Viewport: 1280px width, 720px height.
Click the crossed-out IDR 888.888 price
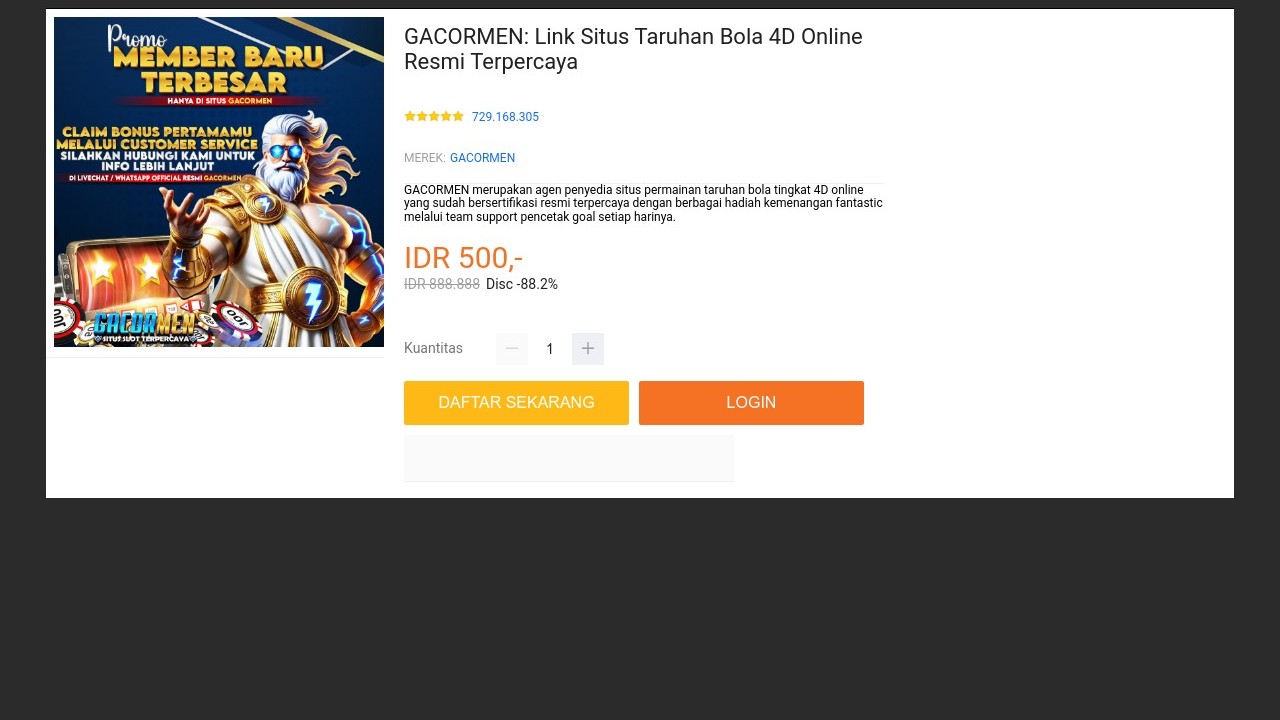[442, 284]
